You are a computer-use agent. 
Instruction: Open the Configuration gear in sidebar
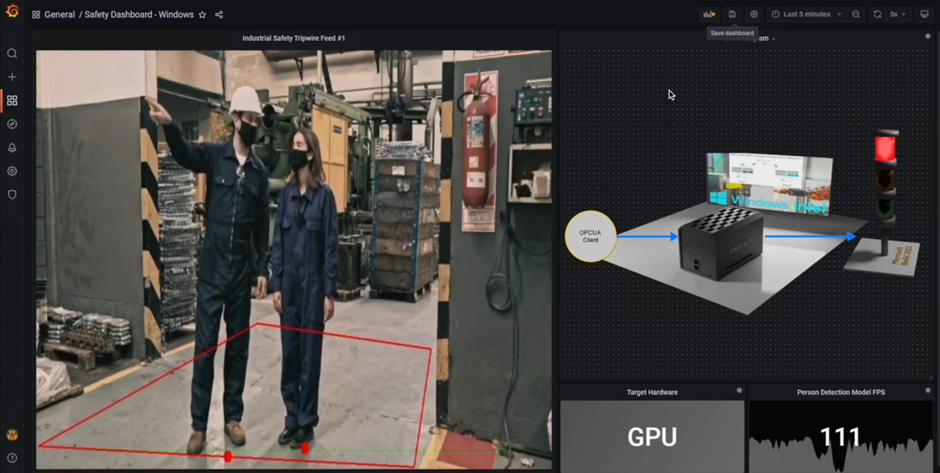[12, 171]
